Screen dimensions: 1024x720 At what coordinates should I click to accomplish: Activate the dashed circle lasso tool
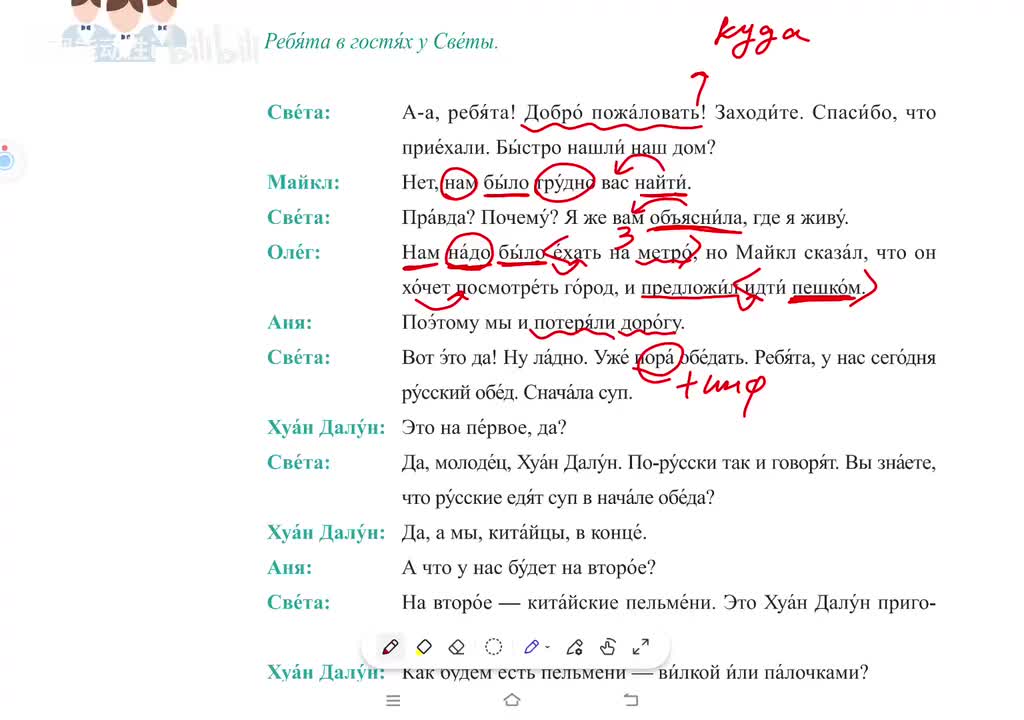pyautogui.click(x=494, y=647)
